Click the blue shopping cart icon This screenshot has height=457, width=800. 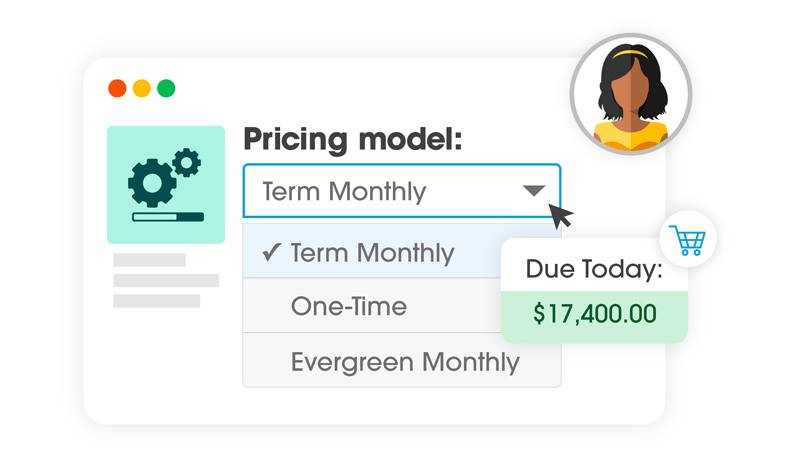(x=687, y=240)
